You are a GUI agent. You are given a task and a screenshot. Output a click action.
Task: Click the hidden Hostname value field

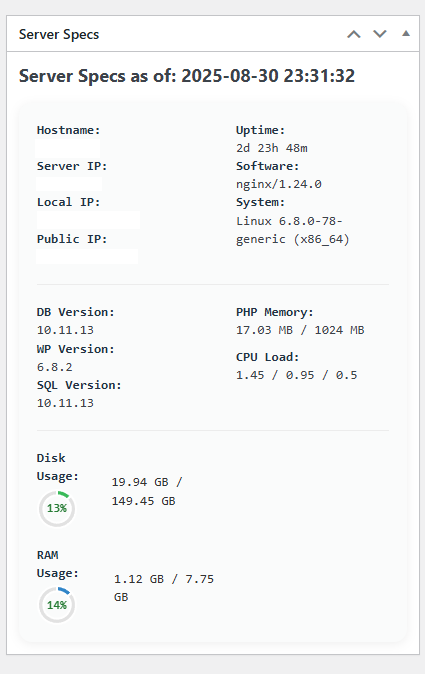[x=68, y=147]
